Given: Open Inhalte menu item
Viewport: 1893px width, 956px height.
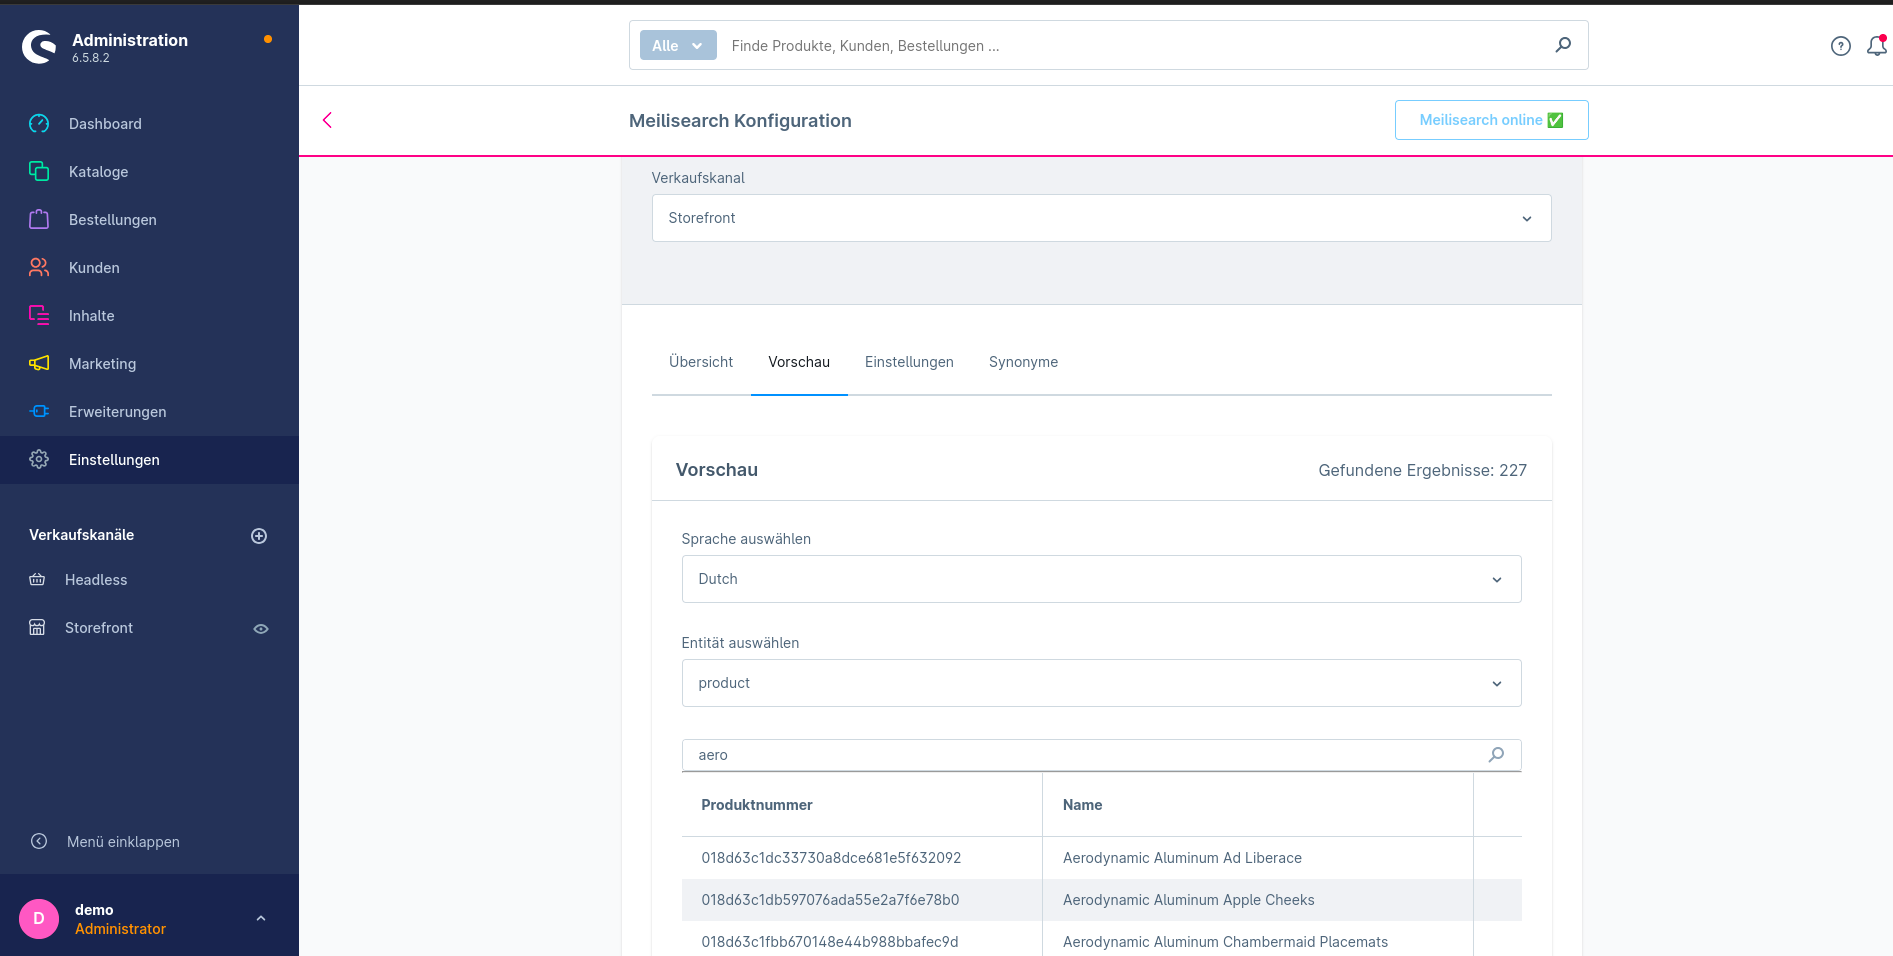Looking at the screenshot, I should click(x=150, y=316).
